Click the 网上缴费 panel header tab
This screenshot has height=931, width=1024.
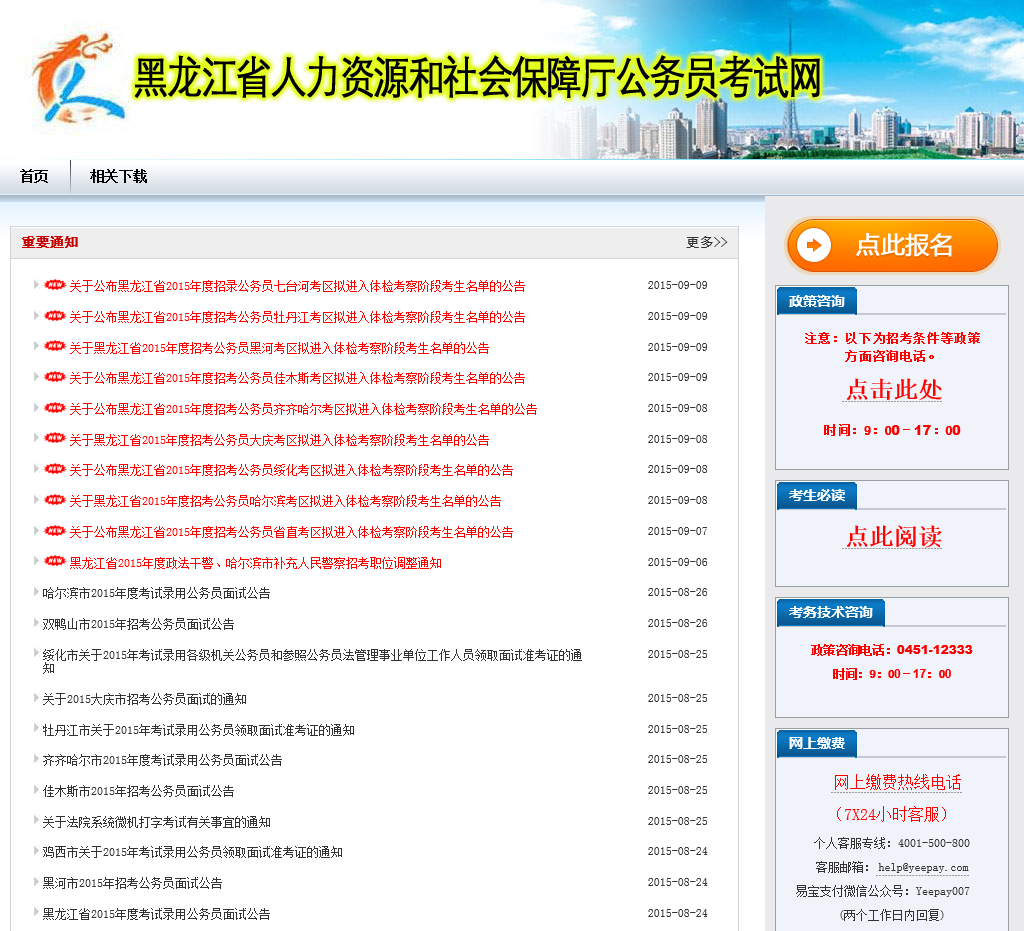tap(816, 743)
